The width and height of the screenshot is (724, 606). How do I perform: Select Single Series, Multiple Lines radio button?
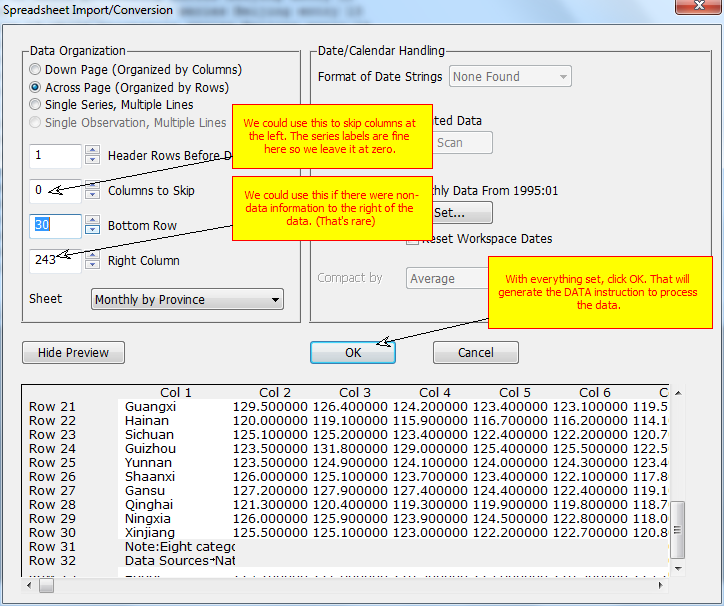[x=36, y=104]
